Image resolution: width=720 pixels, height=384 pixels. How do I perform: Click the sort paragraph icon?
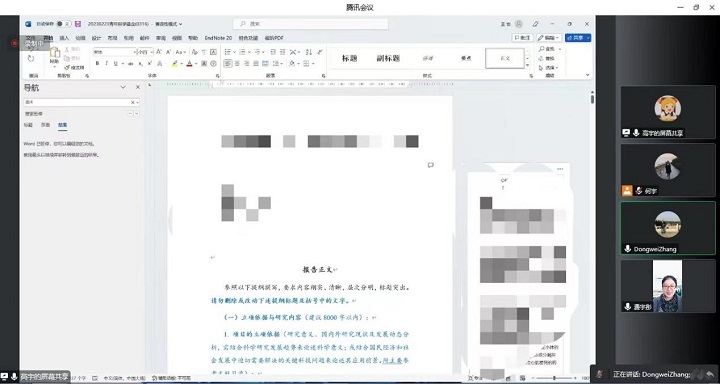point(309,52)
